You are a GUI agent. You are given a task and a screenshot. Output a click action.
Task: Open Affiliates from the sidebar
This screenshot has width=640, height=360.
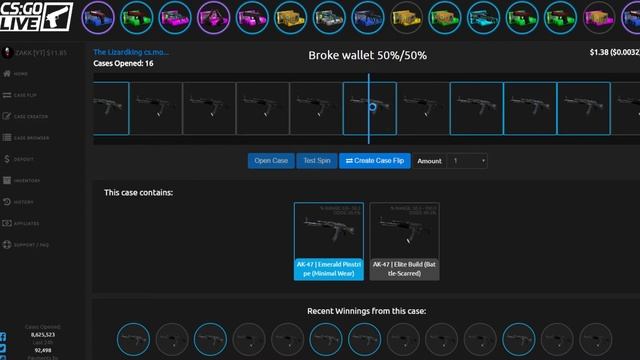coord(21,223)
